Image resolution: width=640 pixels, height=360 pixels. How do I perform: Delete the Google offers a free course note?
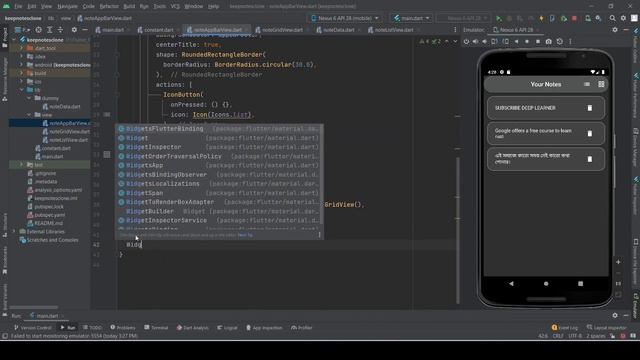tap(589, 133)
